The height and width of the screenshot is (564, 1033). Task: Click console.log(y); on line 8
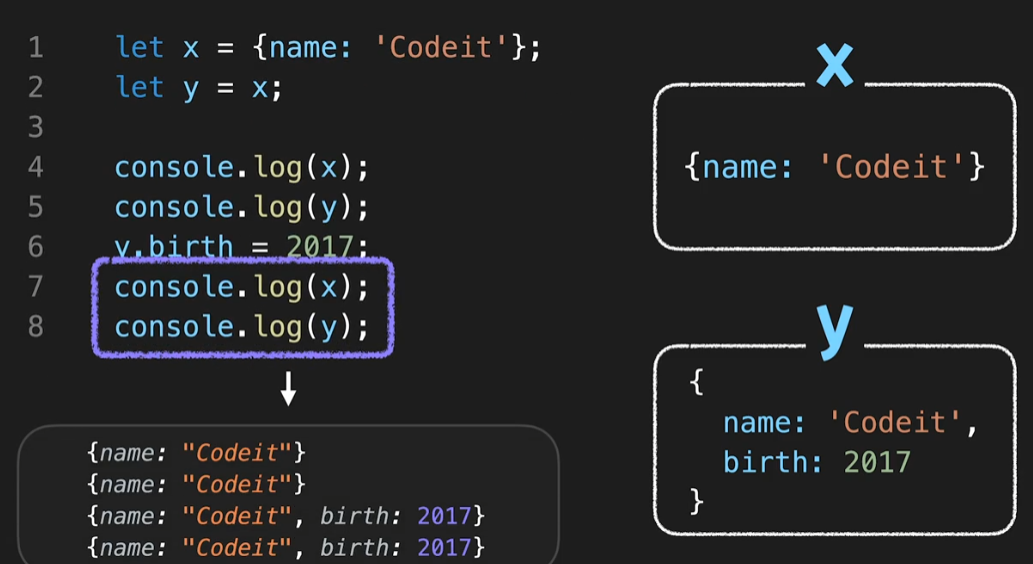tap(242, 327)
